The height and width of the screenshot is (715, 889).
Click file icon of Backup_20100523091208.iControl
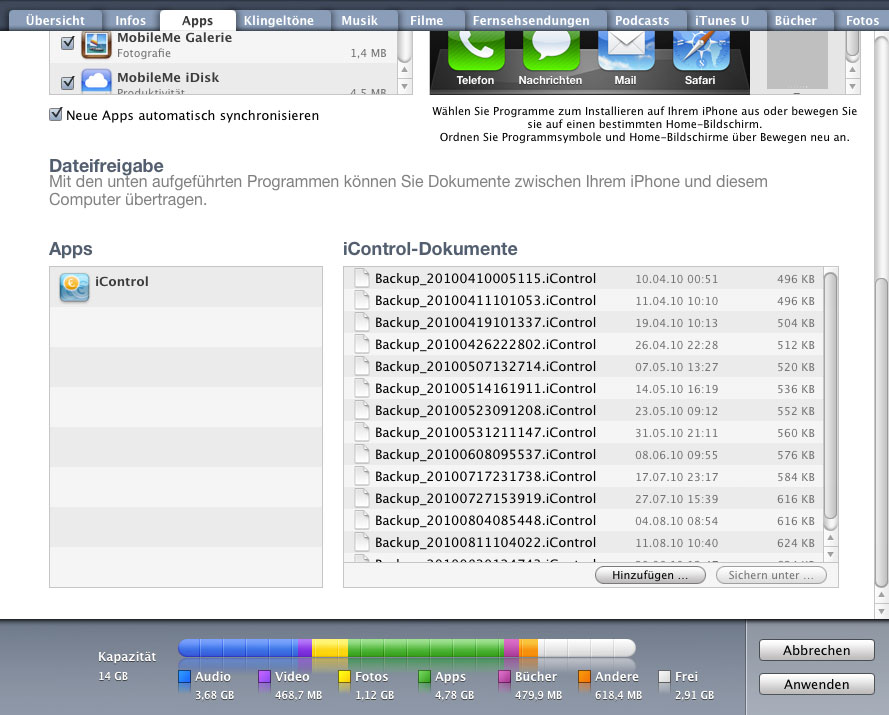point(361,411)
